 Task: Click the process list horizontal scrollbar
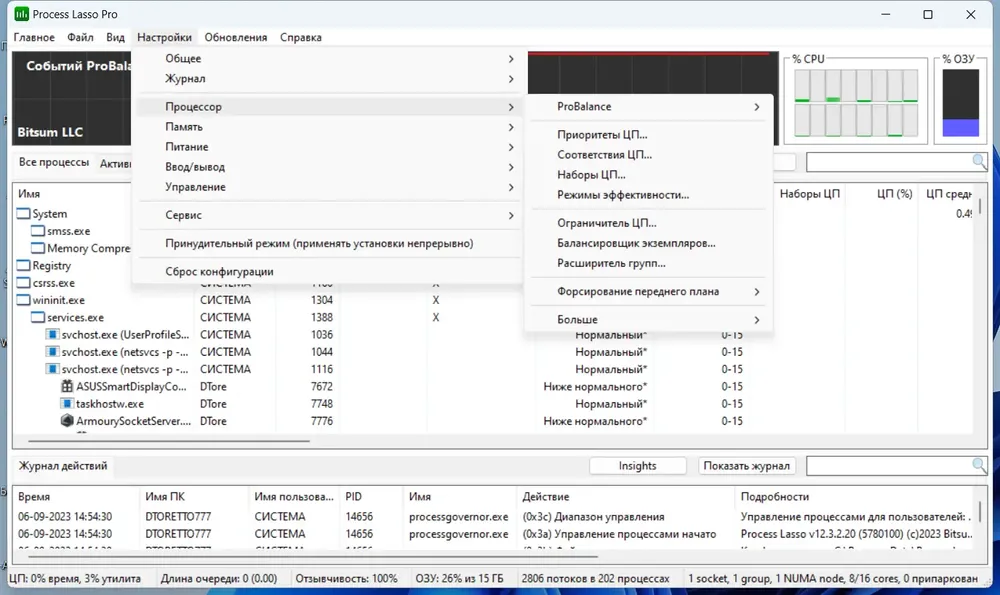169,441
